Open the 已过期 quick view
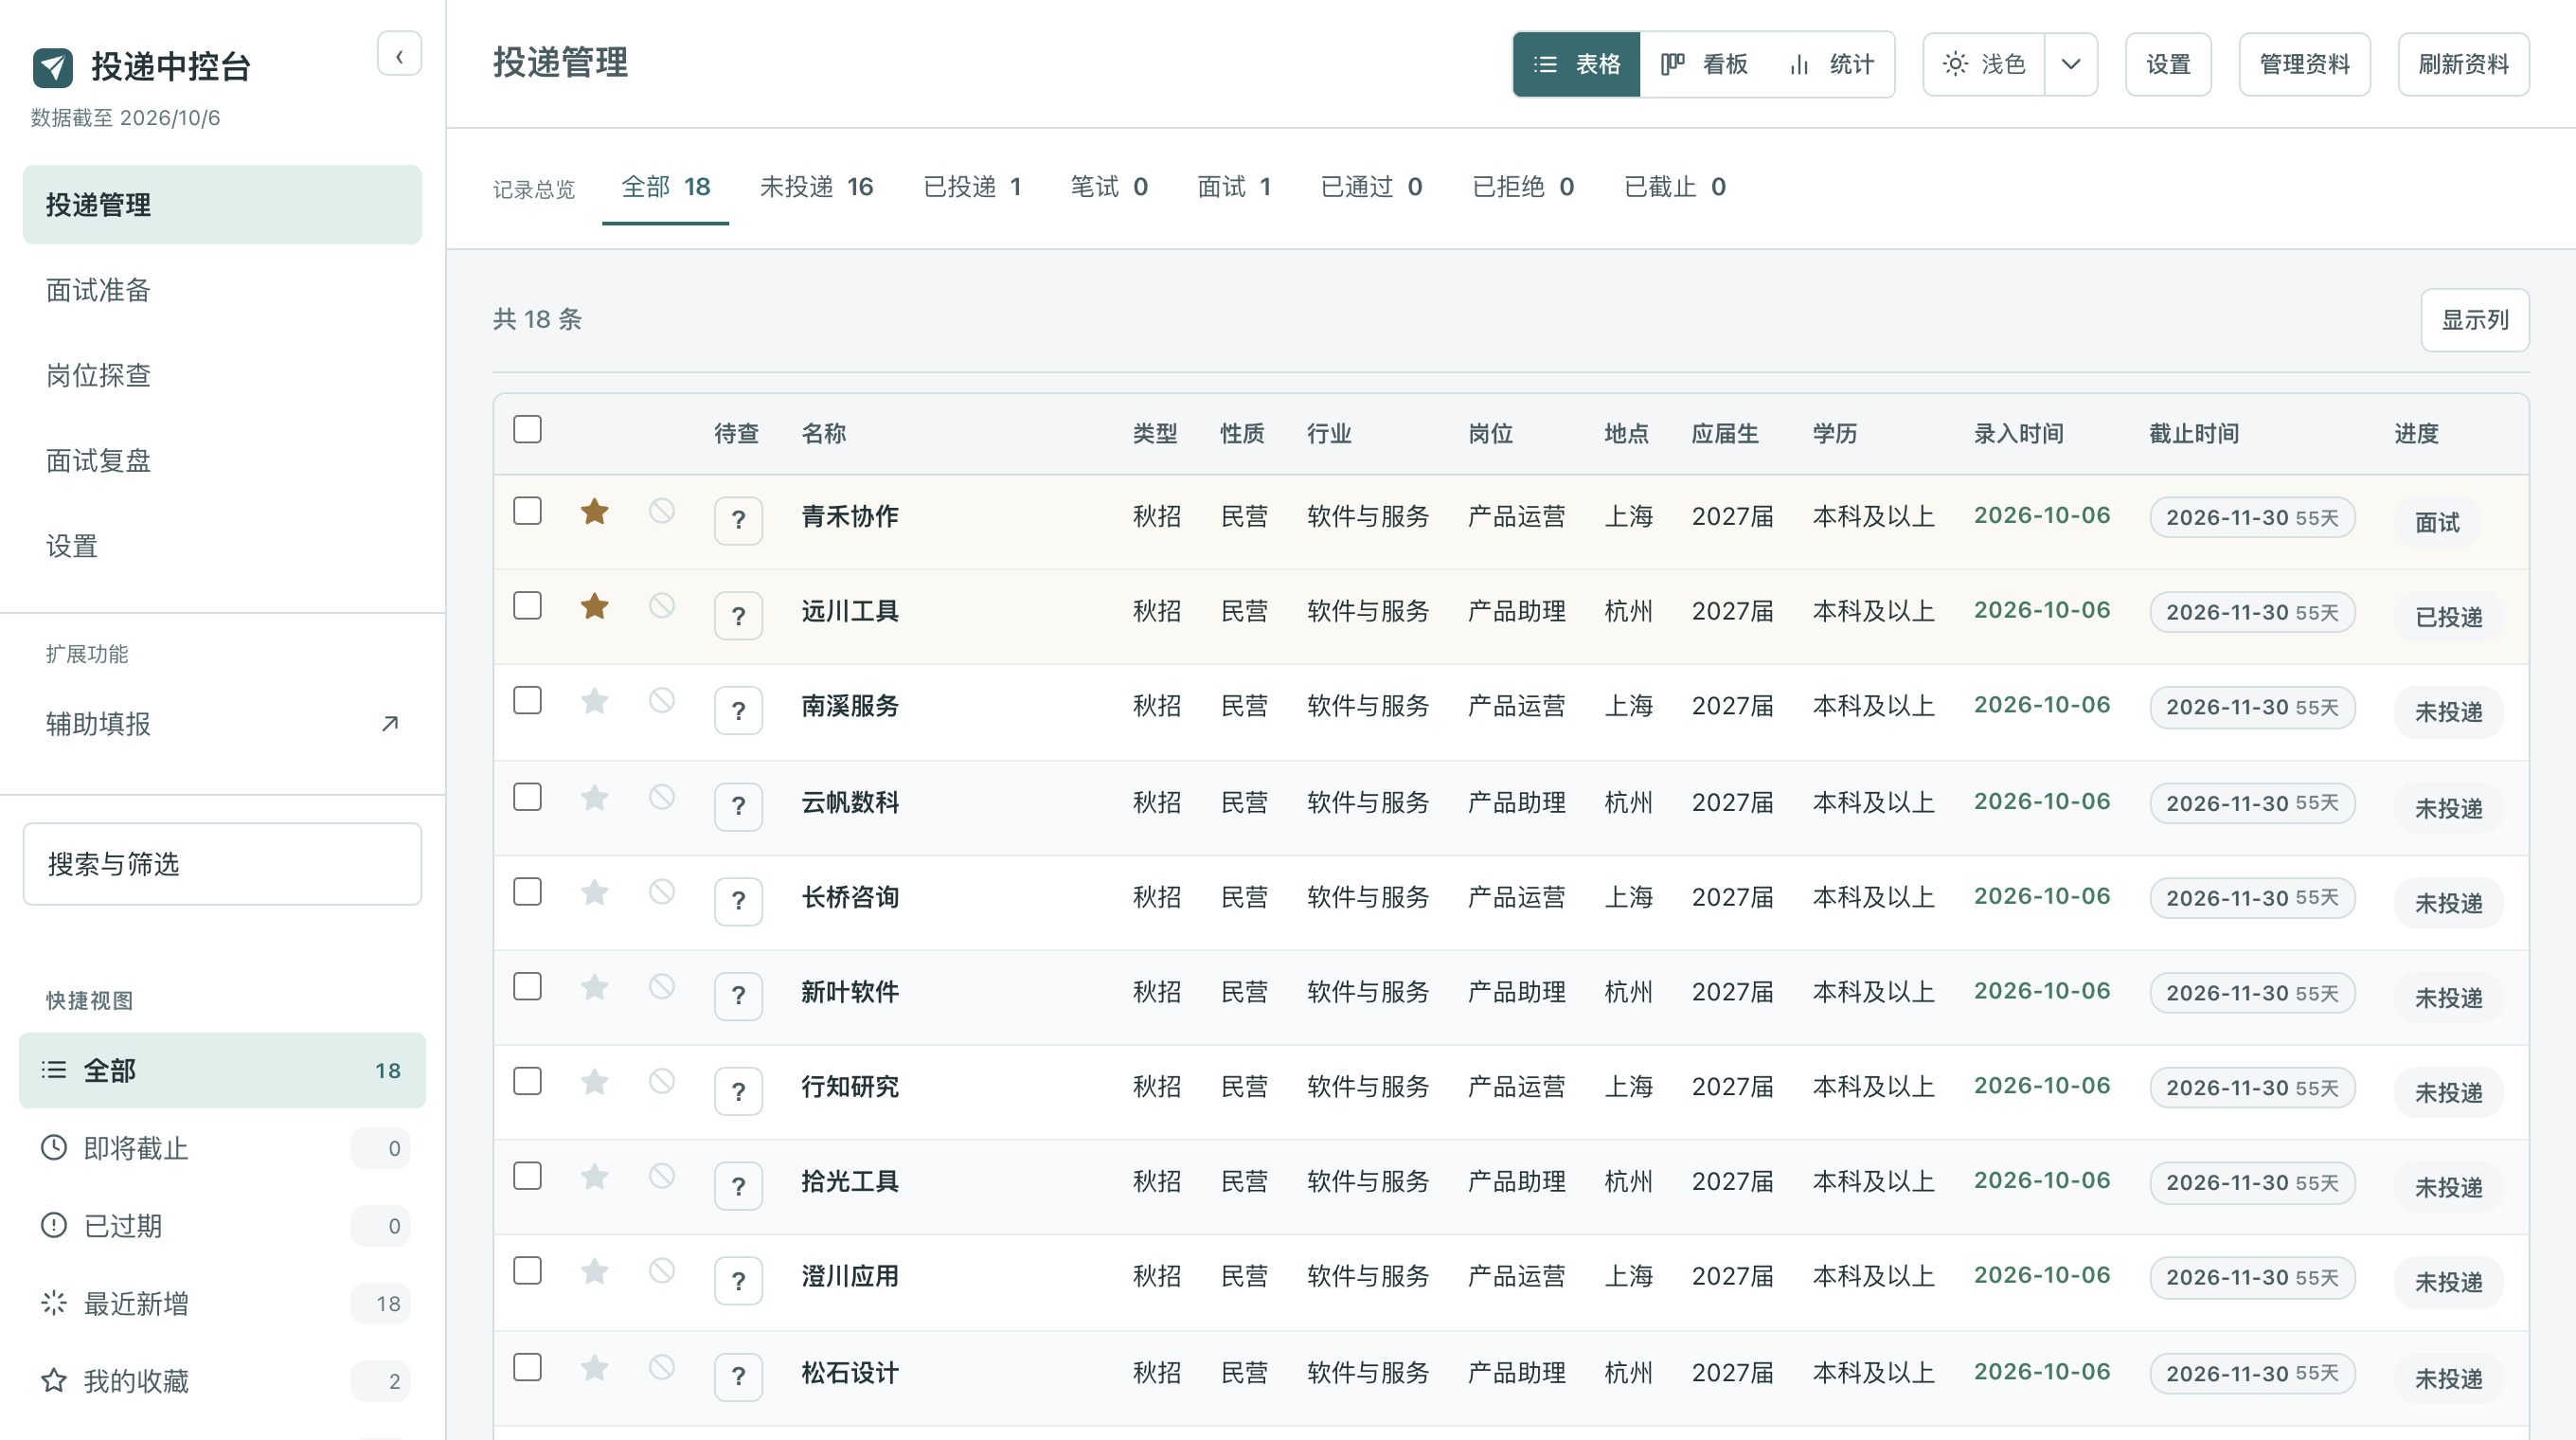The image size is (2576, 1440). [222, 1226]
